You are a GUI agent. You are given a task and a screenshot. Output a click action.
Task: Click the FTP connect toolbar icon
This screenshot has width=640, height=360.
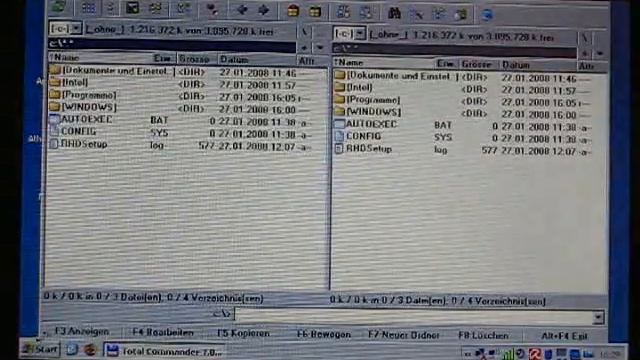pos(343,12)
